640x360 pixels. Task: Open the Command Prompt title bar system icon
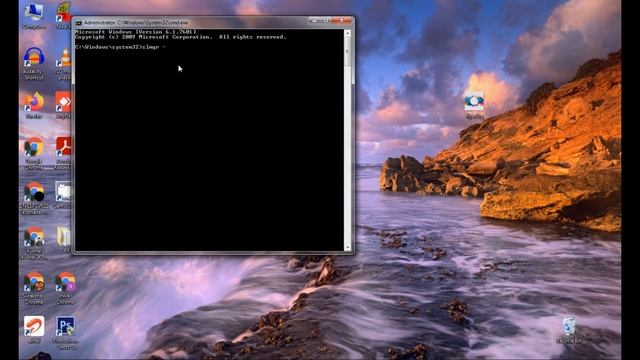(x=79, y=23)
